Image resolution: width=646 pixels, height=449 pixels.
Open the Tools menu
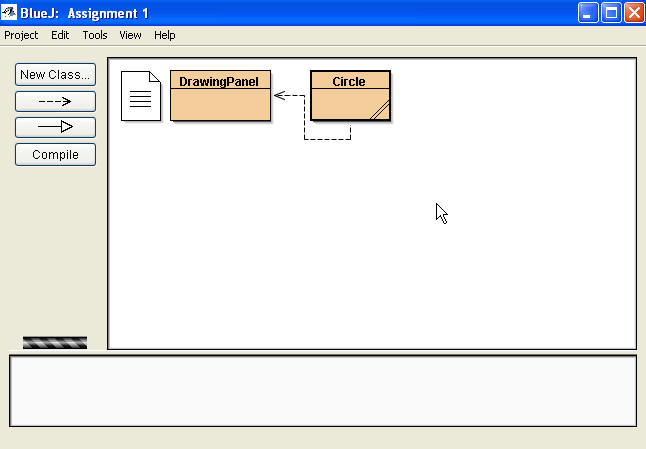click(x=95, y=35)
